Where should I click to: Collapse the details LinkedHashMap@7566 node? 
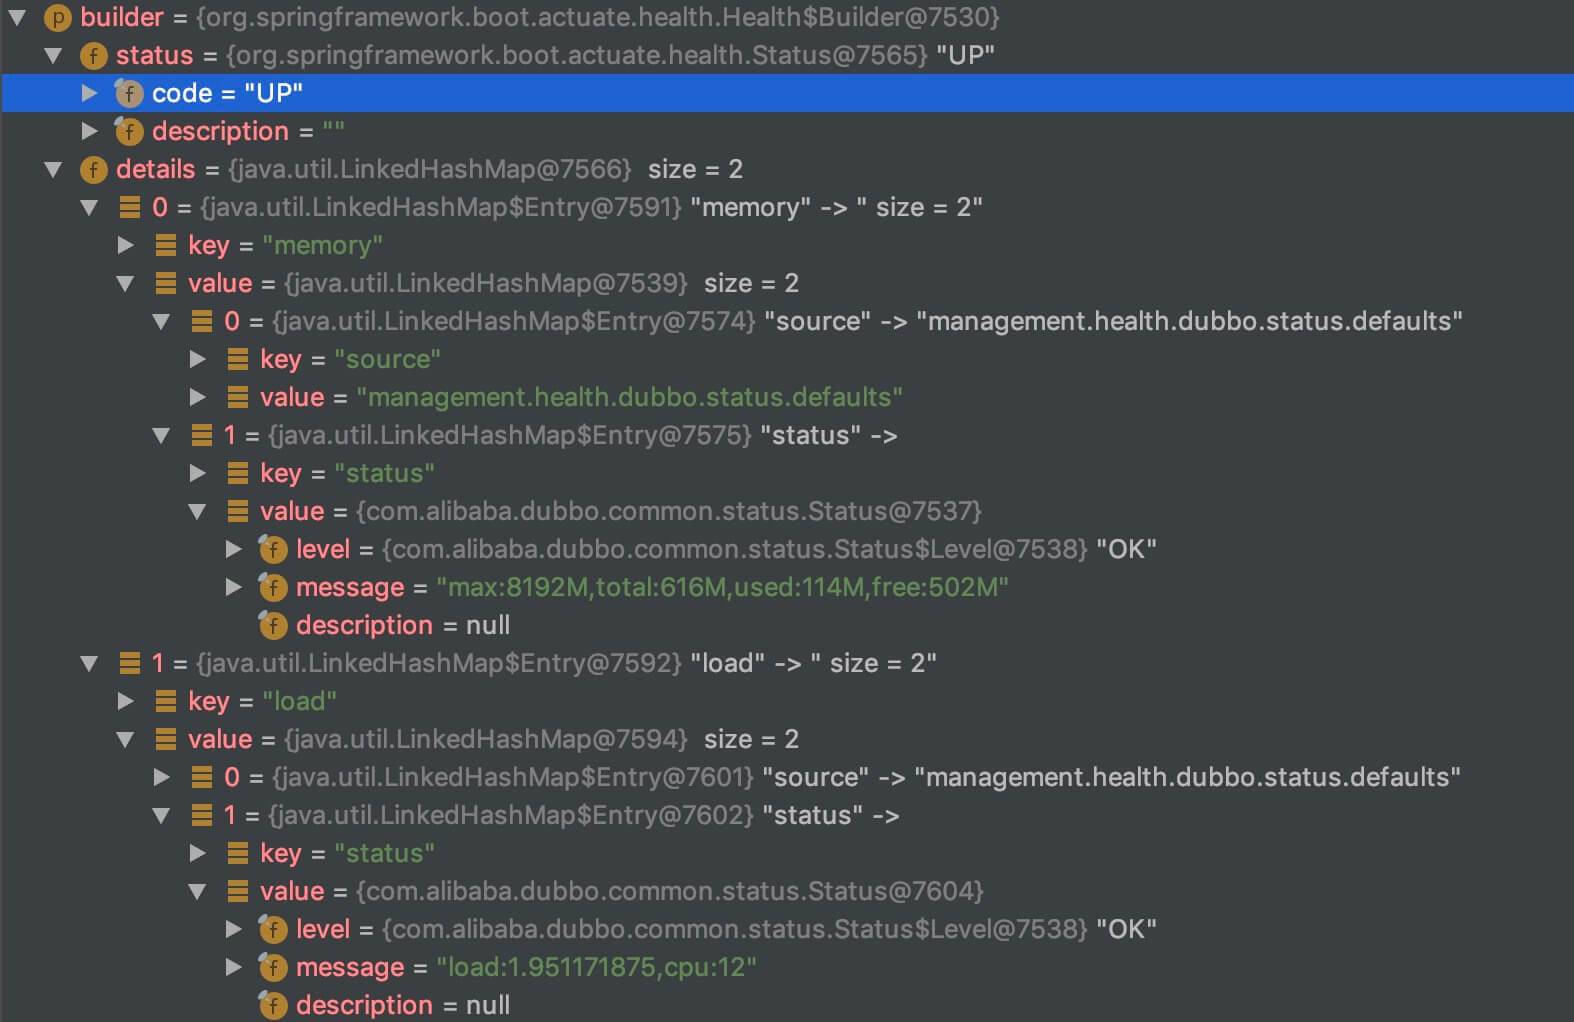53,169
